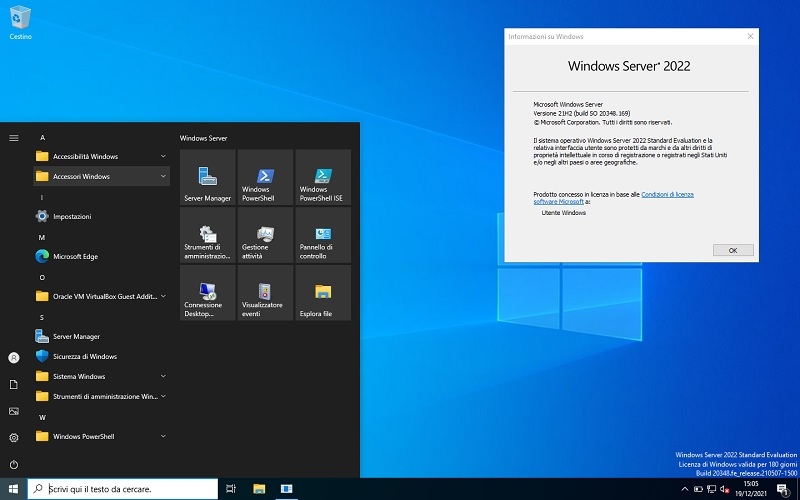This screenshot has width=800, height=500.
Task: Click the Power icon in Start sidebar
Action: coord(14,464)
